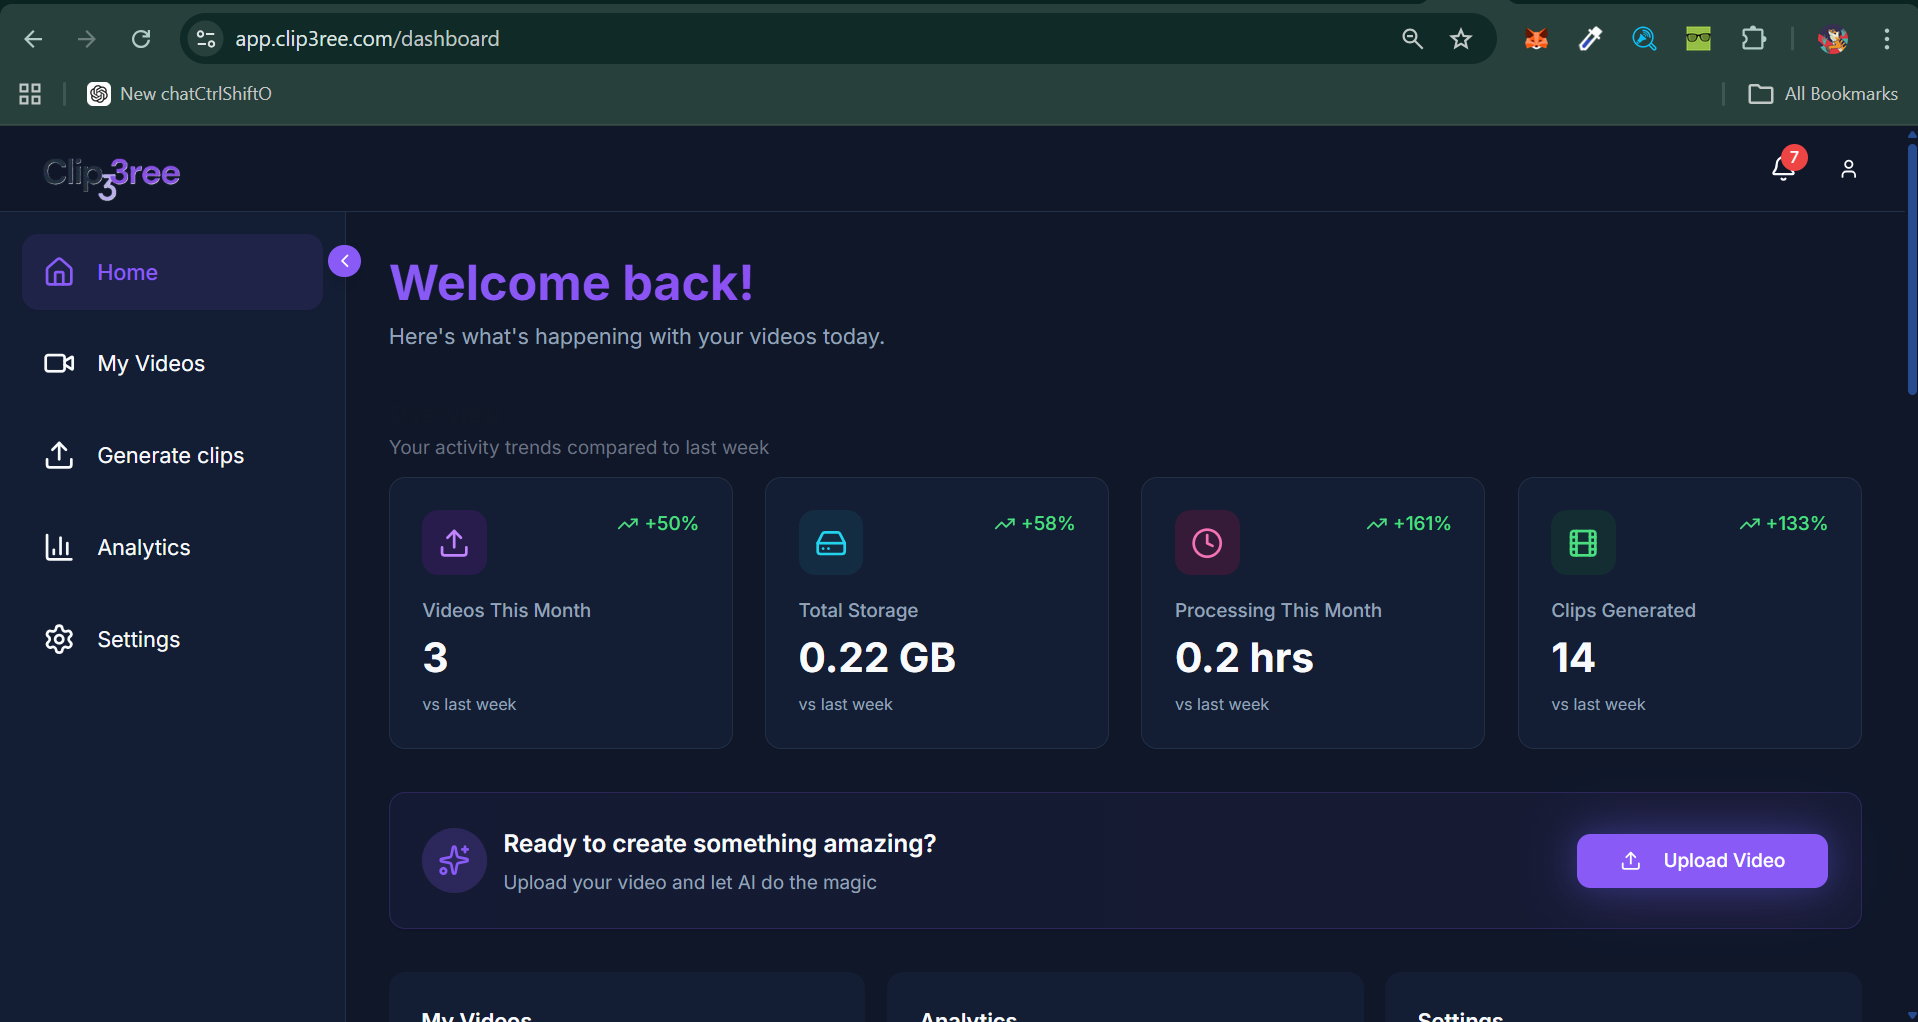This screenshot has width=1918, height=1022.
Task: Open Settings from the sidebar
Action: coord(138,639)
